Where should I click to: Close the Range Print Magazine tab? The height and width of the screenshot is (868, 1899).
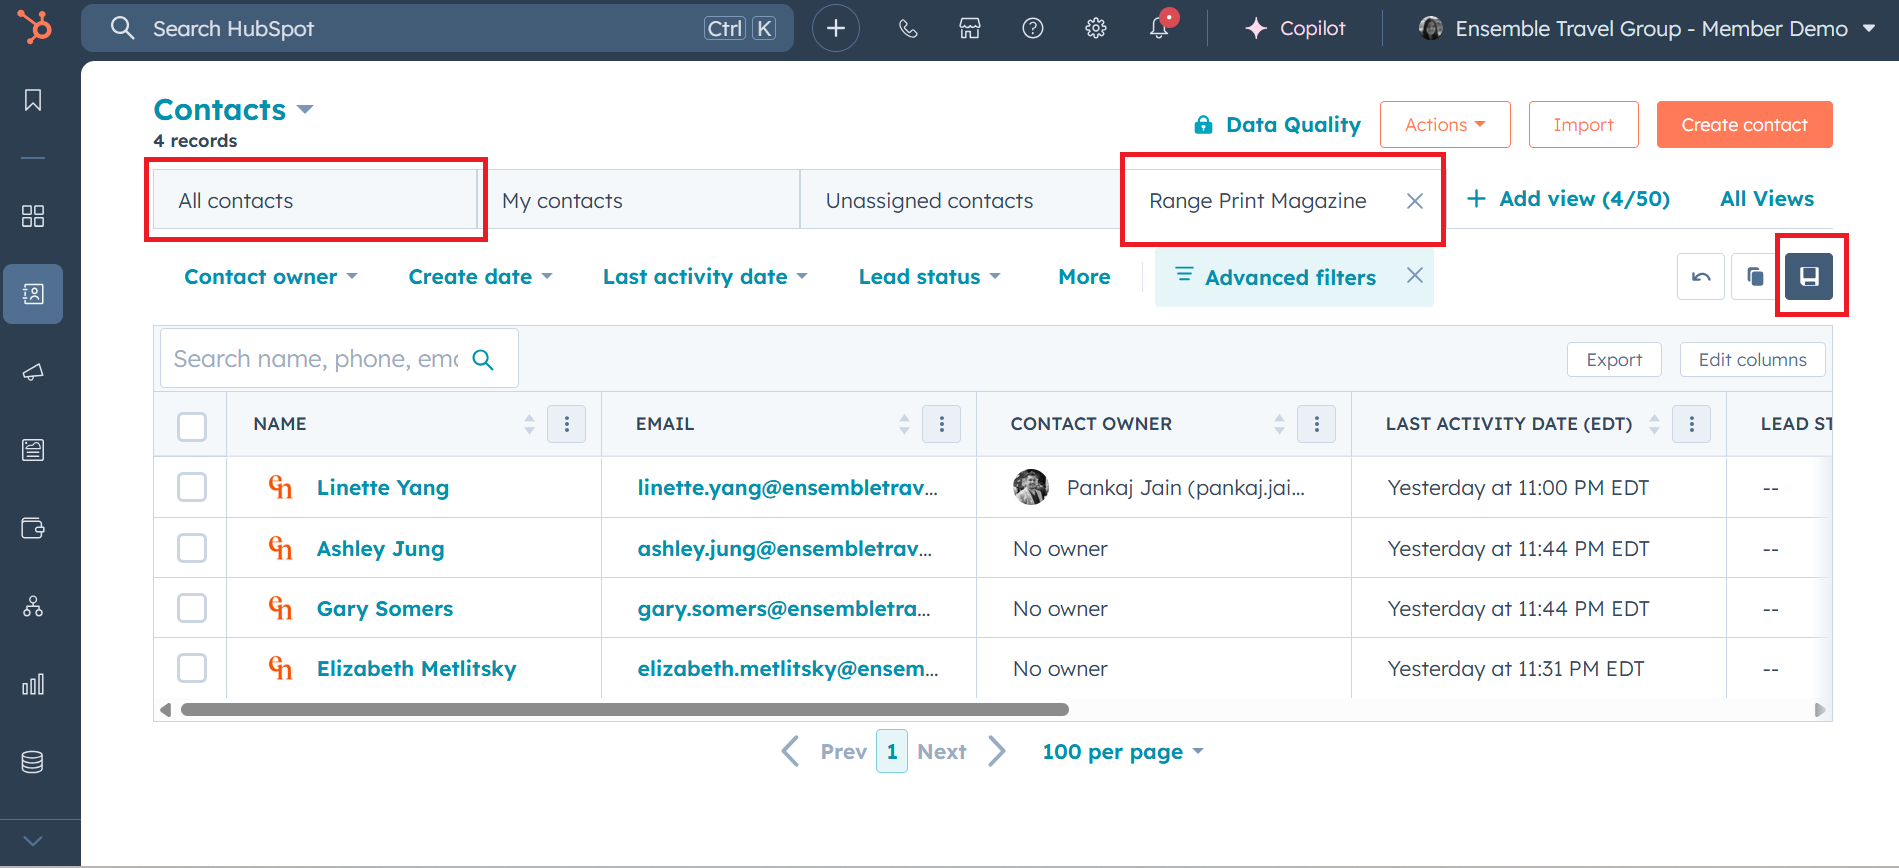pos(1415,201)
